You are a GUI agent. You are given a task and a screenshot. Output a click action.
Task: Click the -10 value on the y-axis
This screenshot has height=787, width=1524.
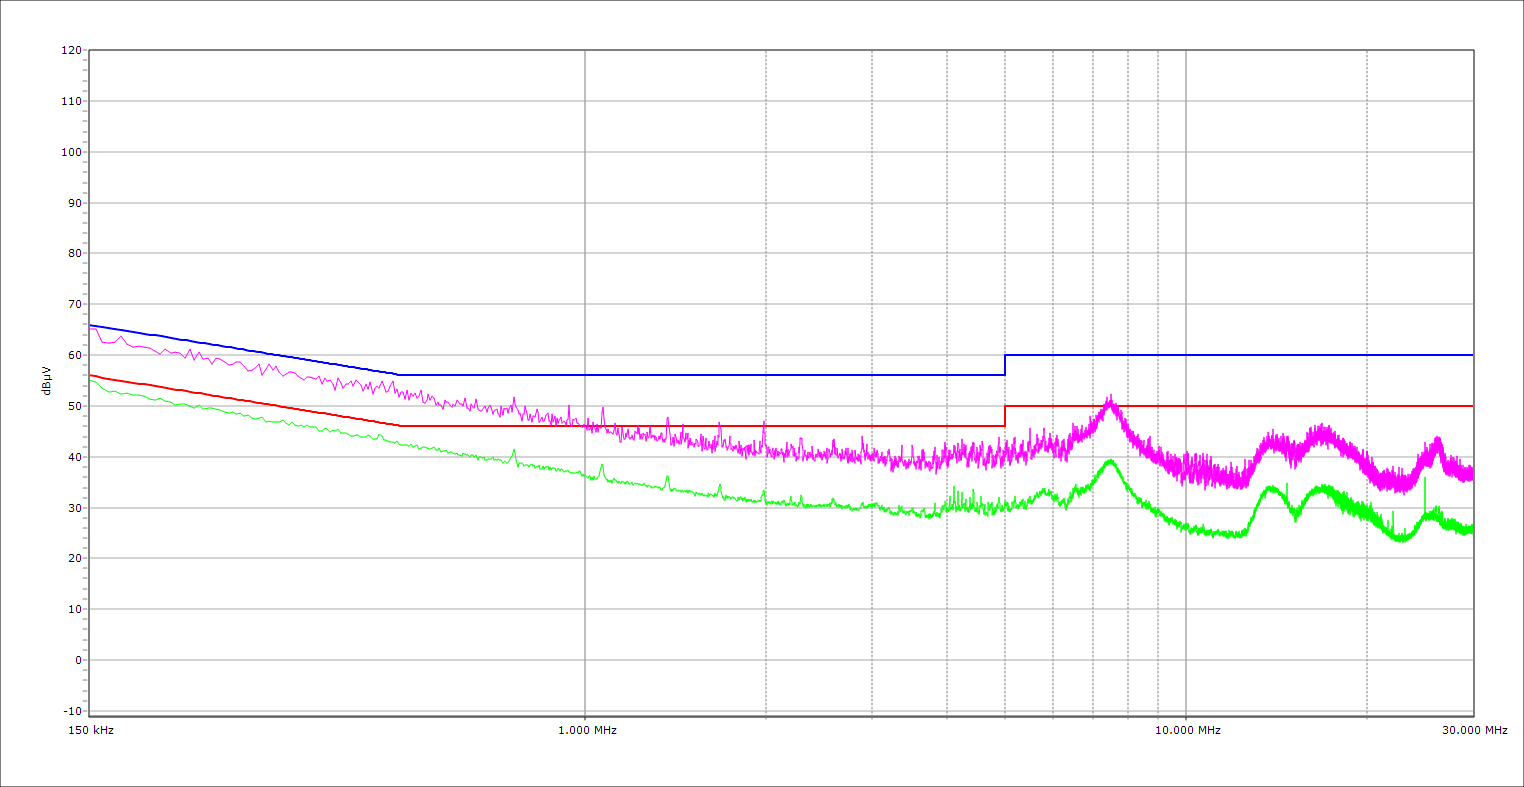[71, 711]
